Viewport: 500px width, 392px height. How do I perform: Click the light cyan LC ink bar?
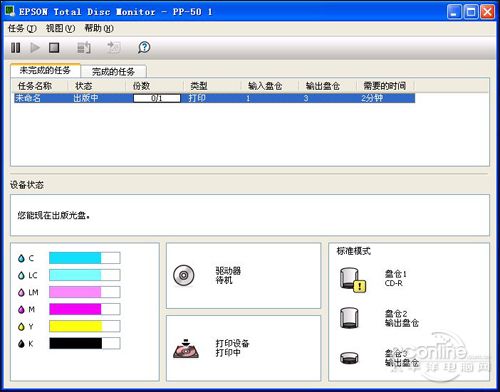[85, 275]
